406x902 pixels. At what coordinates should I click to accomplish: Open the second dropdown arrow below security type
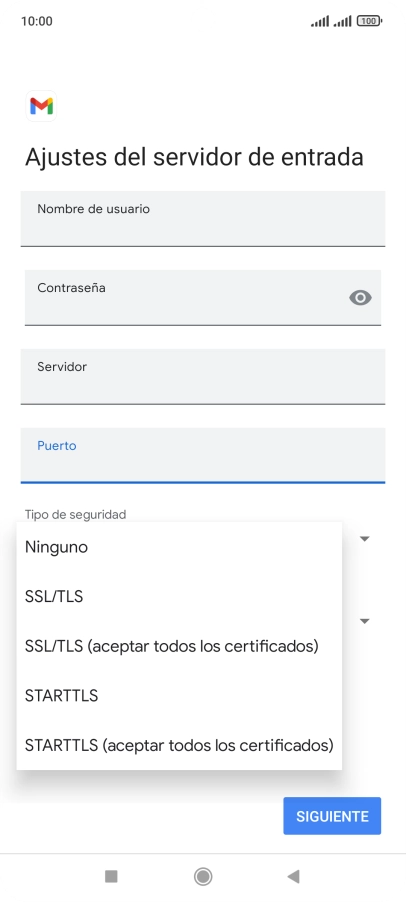point(365,621)
